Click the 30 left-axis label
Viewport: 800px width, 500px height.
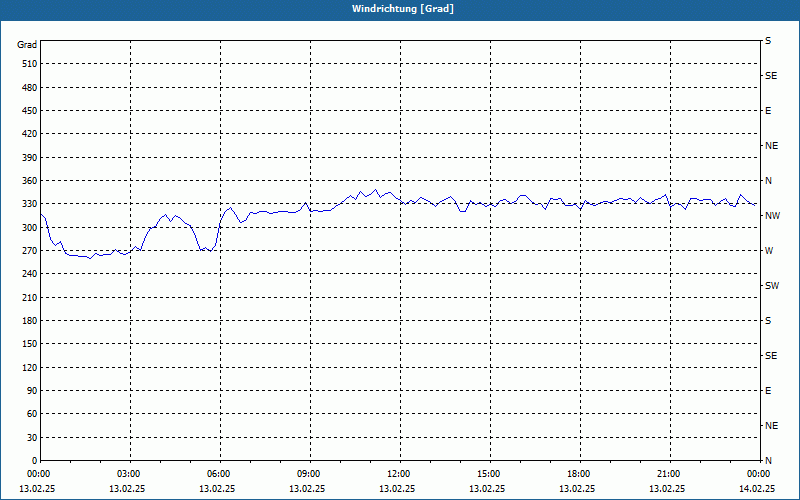[x=32, y=437]
